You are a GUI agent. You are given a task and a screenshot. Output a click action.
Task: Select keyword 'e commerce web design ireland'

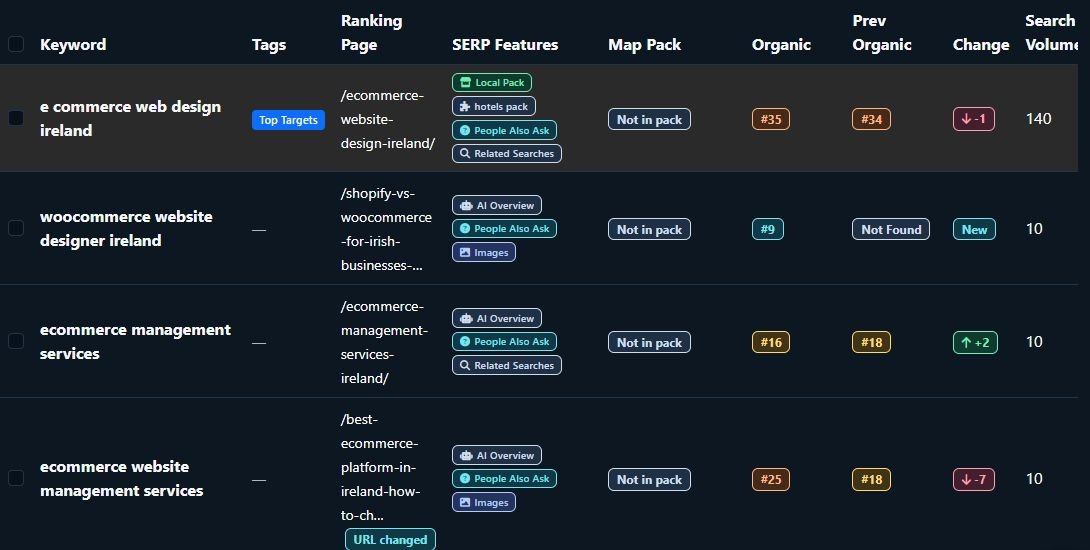click(x=131, y=118)
